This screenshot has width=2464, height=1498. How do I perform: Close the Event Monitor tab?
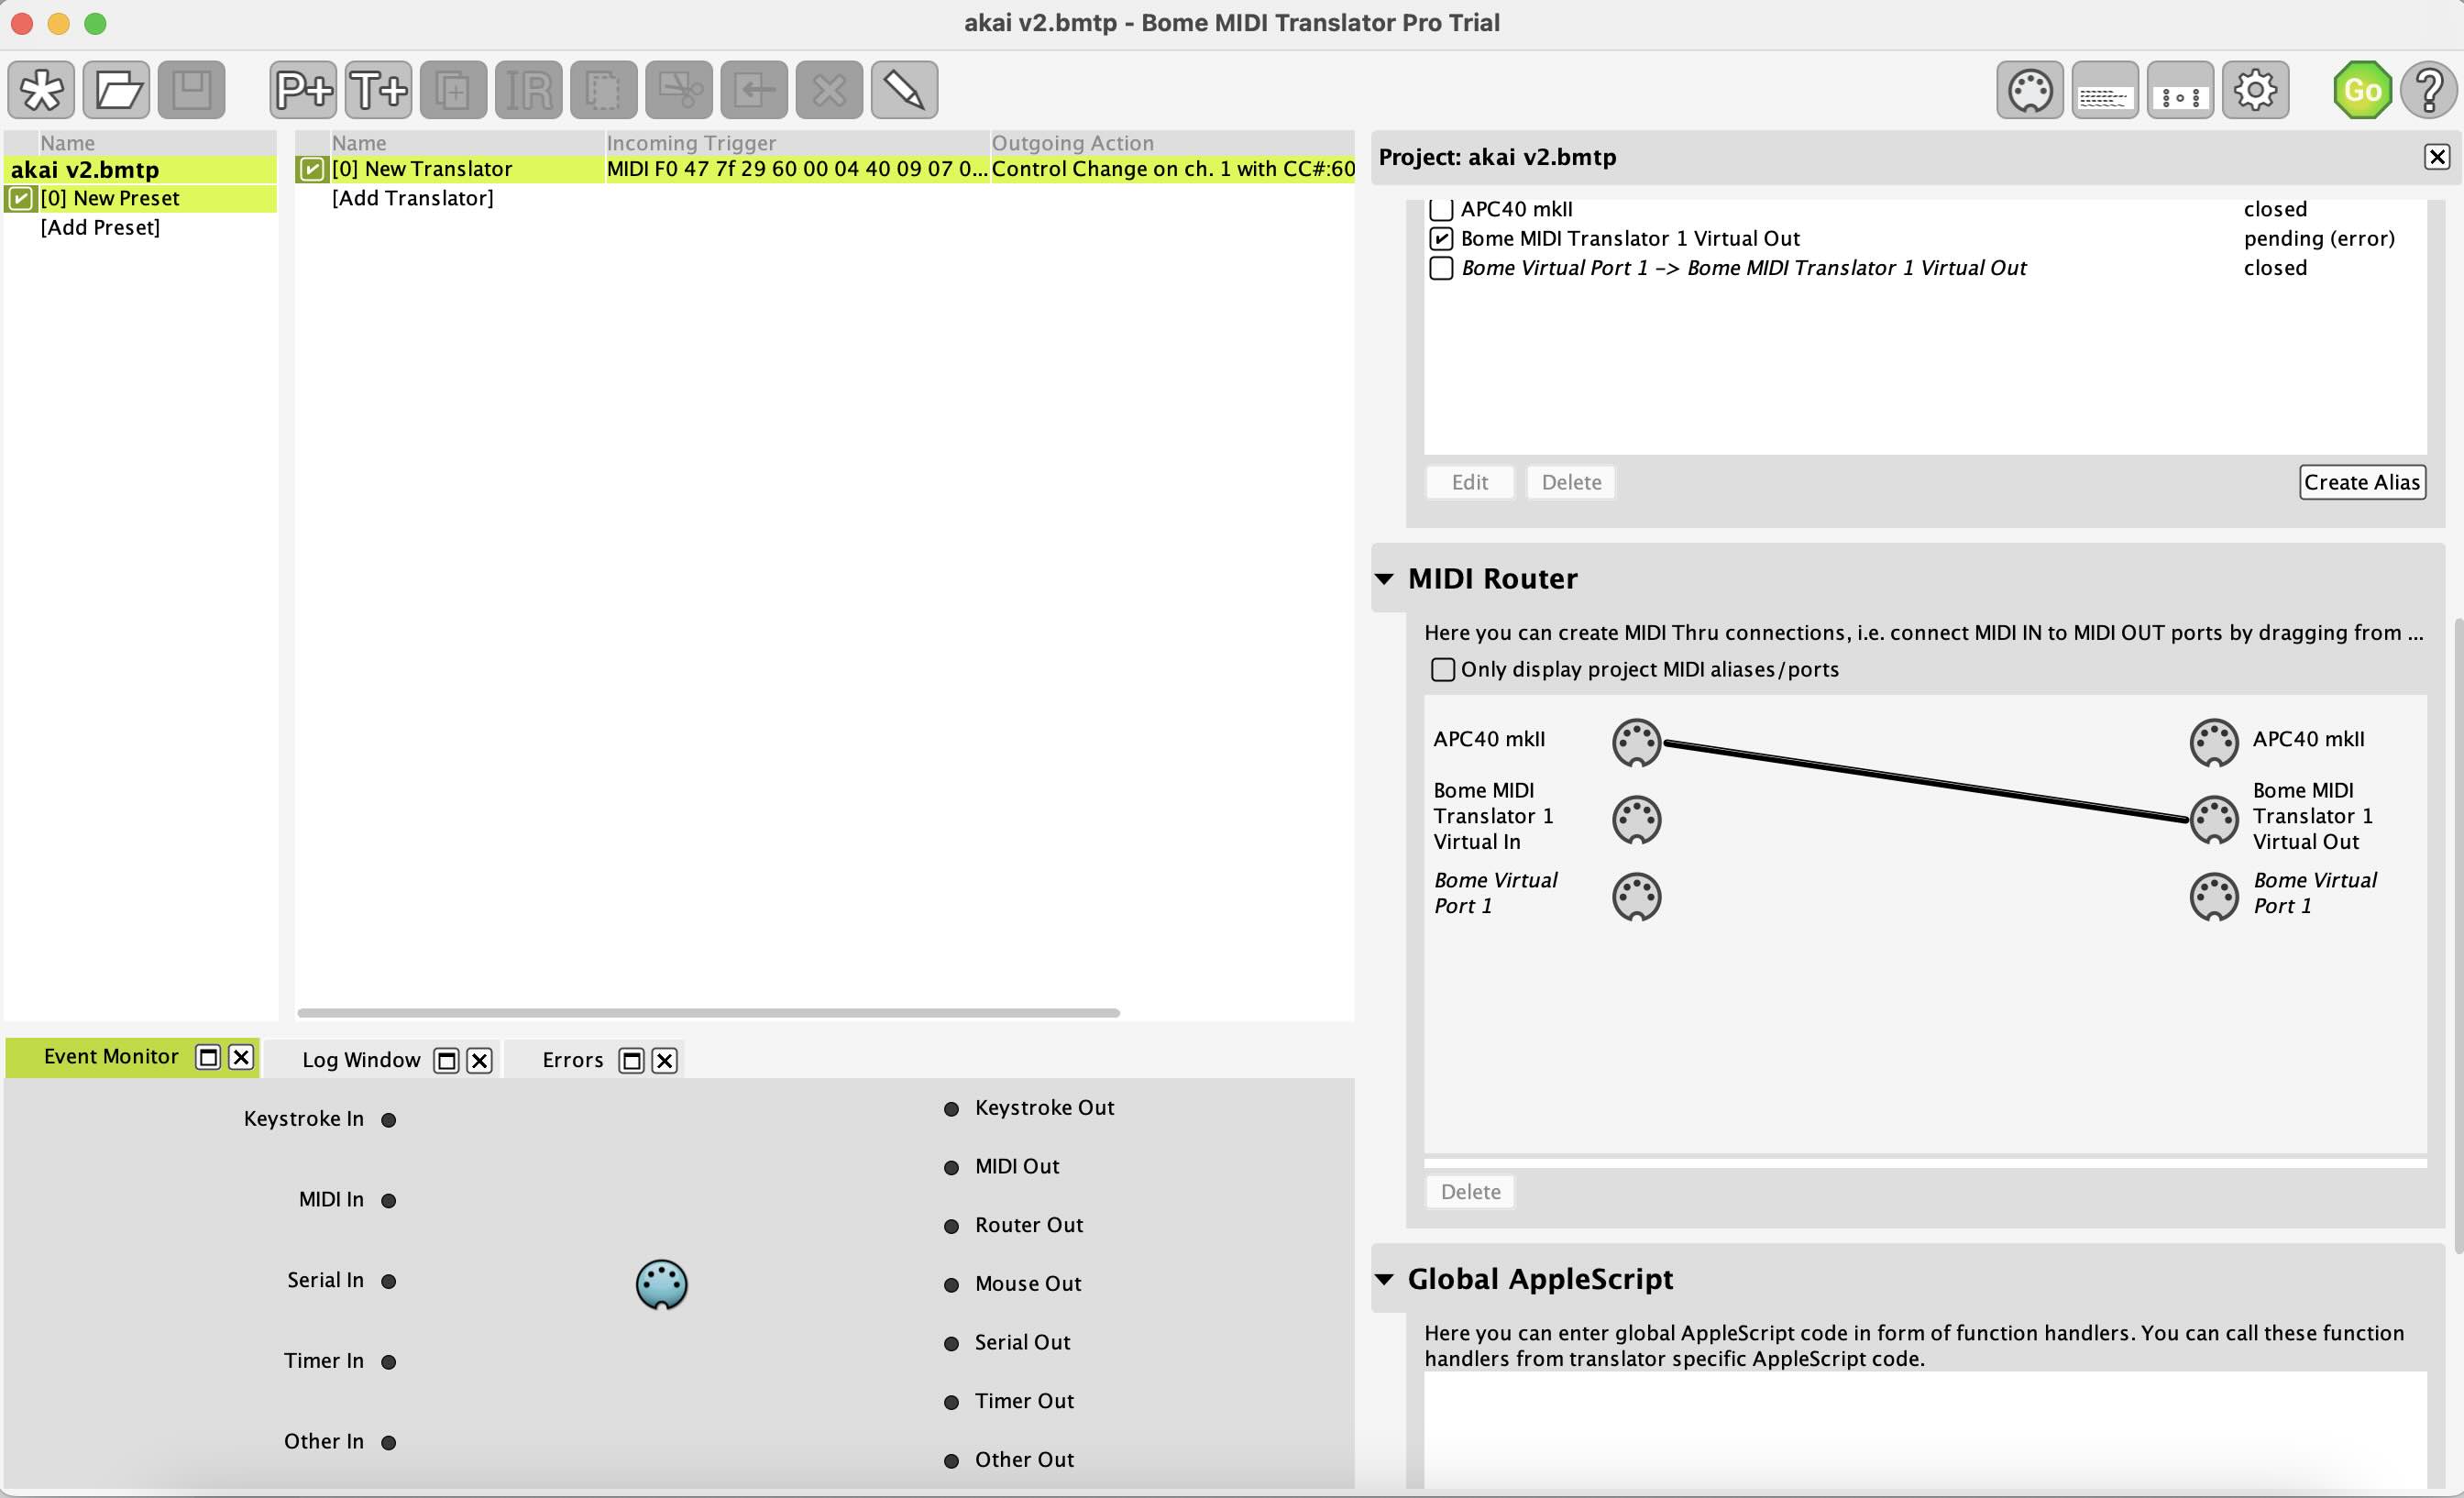241,1057
